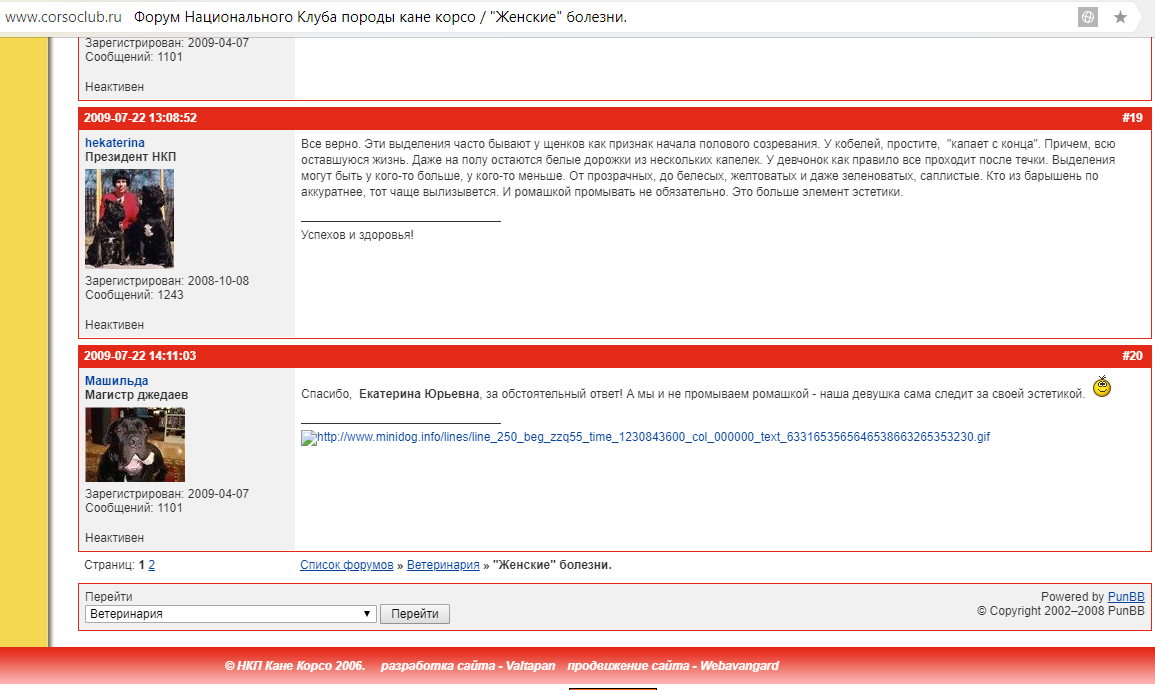Click the smiley emoticon in post #20

click(x=1101, y=386)
